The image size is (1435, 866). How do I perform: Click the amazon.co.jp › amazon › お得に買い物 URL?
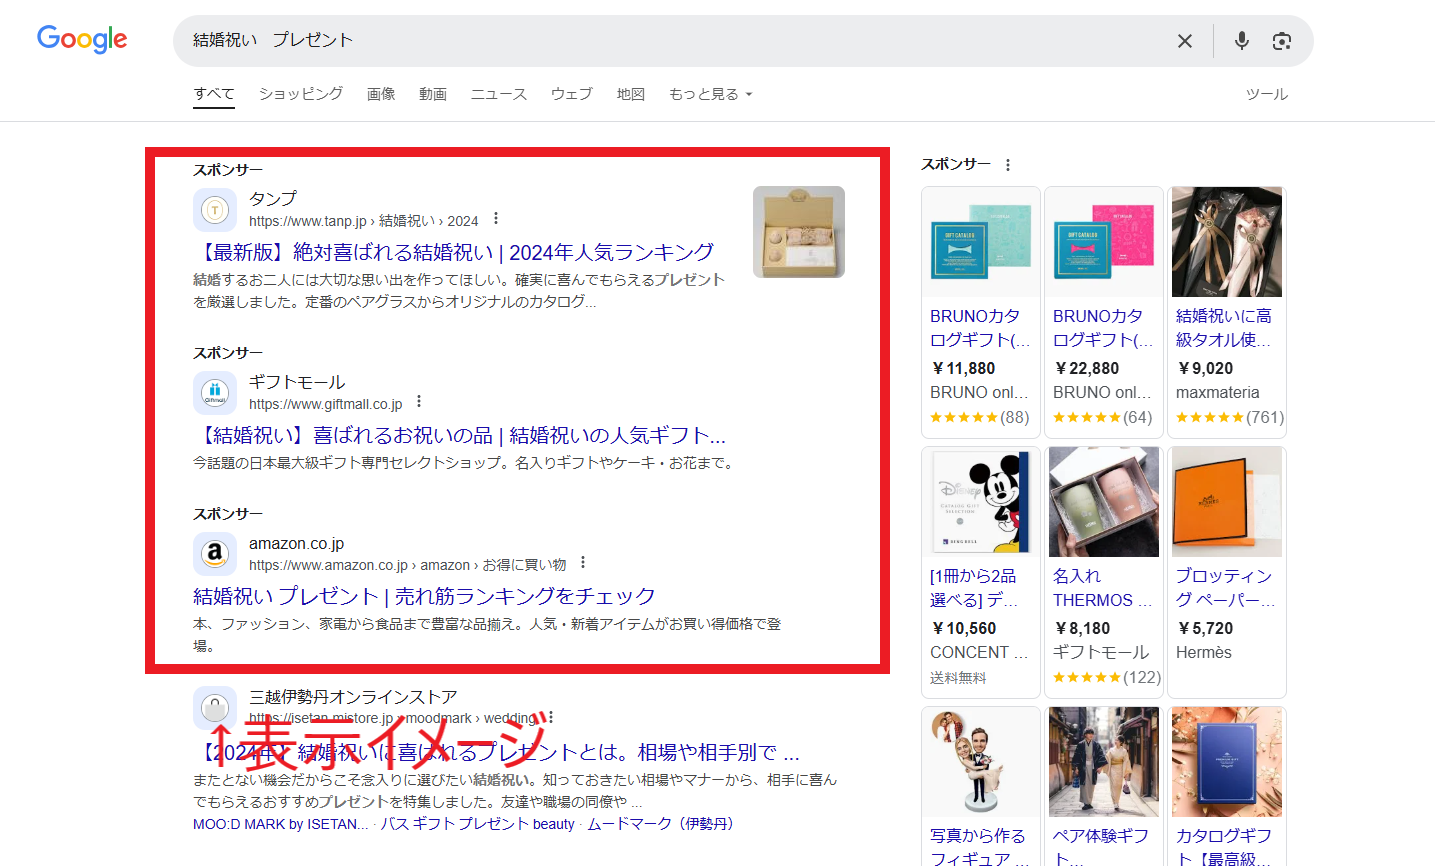408,565
